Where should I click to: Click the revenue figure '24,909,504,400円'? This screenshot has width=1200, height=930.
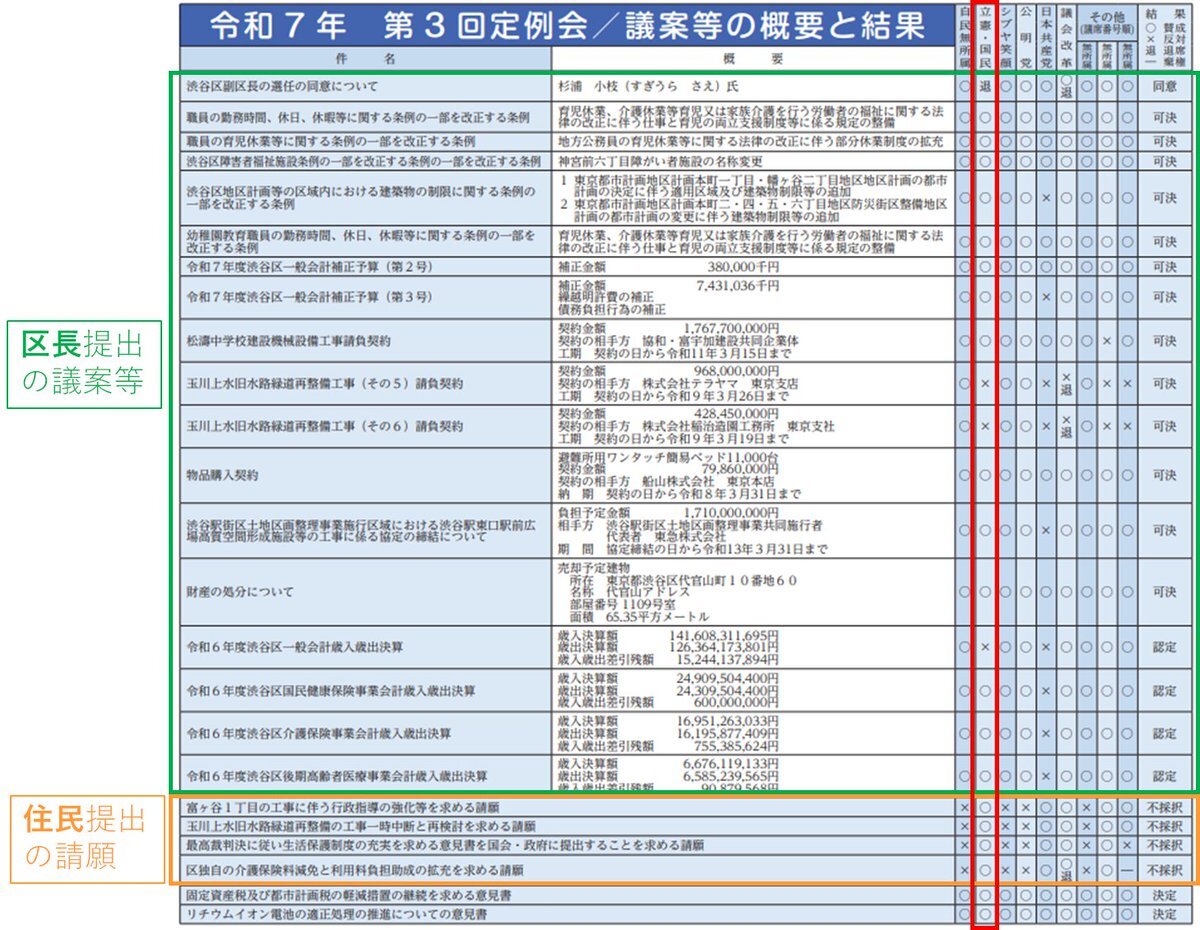coord(728,677)
